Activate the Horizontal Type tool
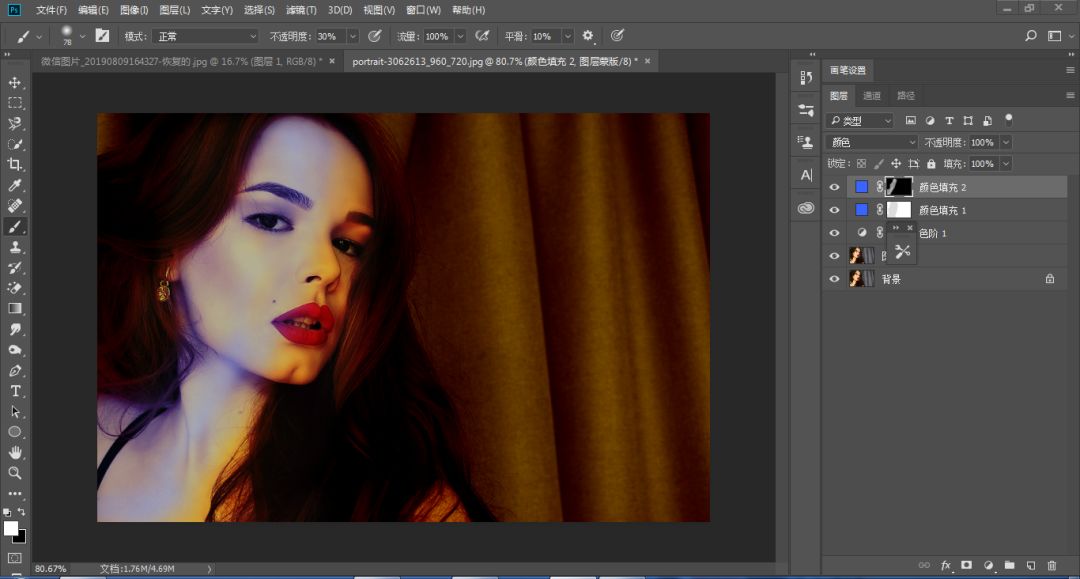The width and height of the screenshot is (1080, 579). pyautogui.click(x=15, y=390)
